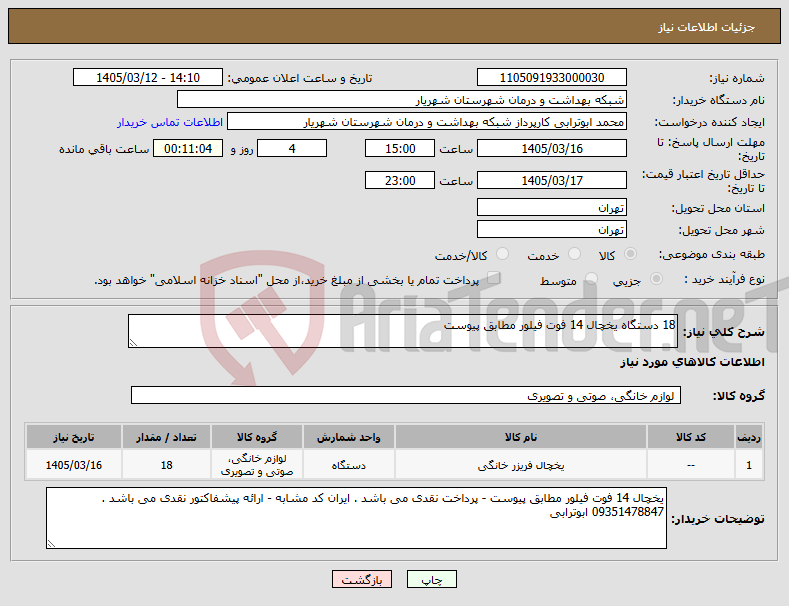The height and width of the screenshot is (606, 789).
Task: Click the need date cell 1405/03/16
Action: tap(73, 465)
